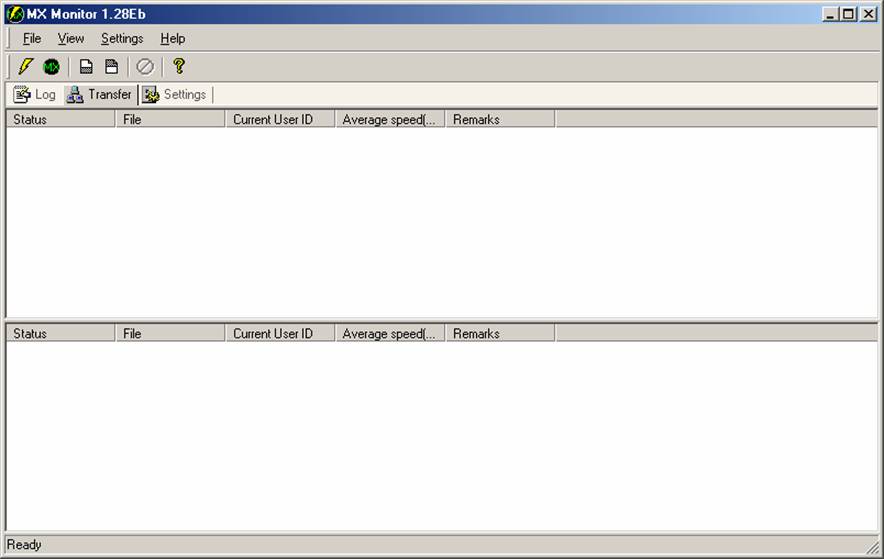Click the first document icon in toolbar
Image resolution: width=884 pixels, height=559 pixels.
point(87,67)
